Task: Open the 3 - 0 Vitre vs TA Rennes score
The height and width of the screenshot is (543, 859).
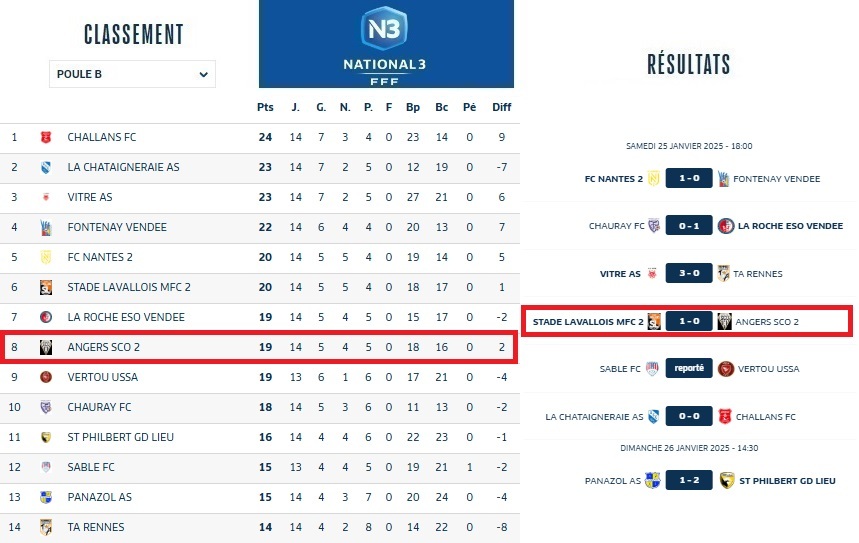Action: pyautogui.click(x=689, y=273)
